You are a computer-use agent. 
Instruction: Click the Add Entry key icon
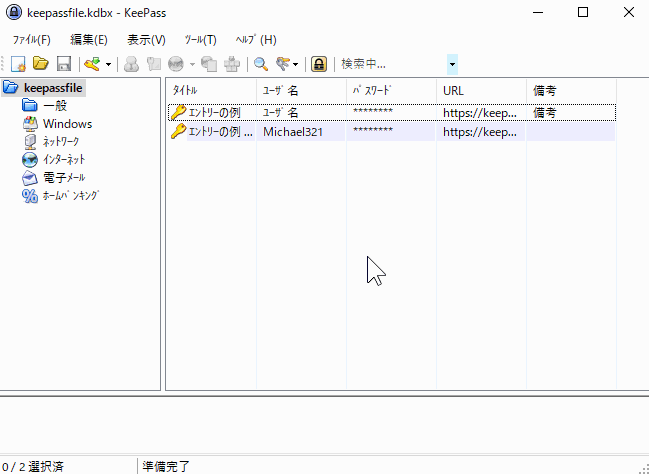92,64
